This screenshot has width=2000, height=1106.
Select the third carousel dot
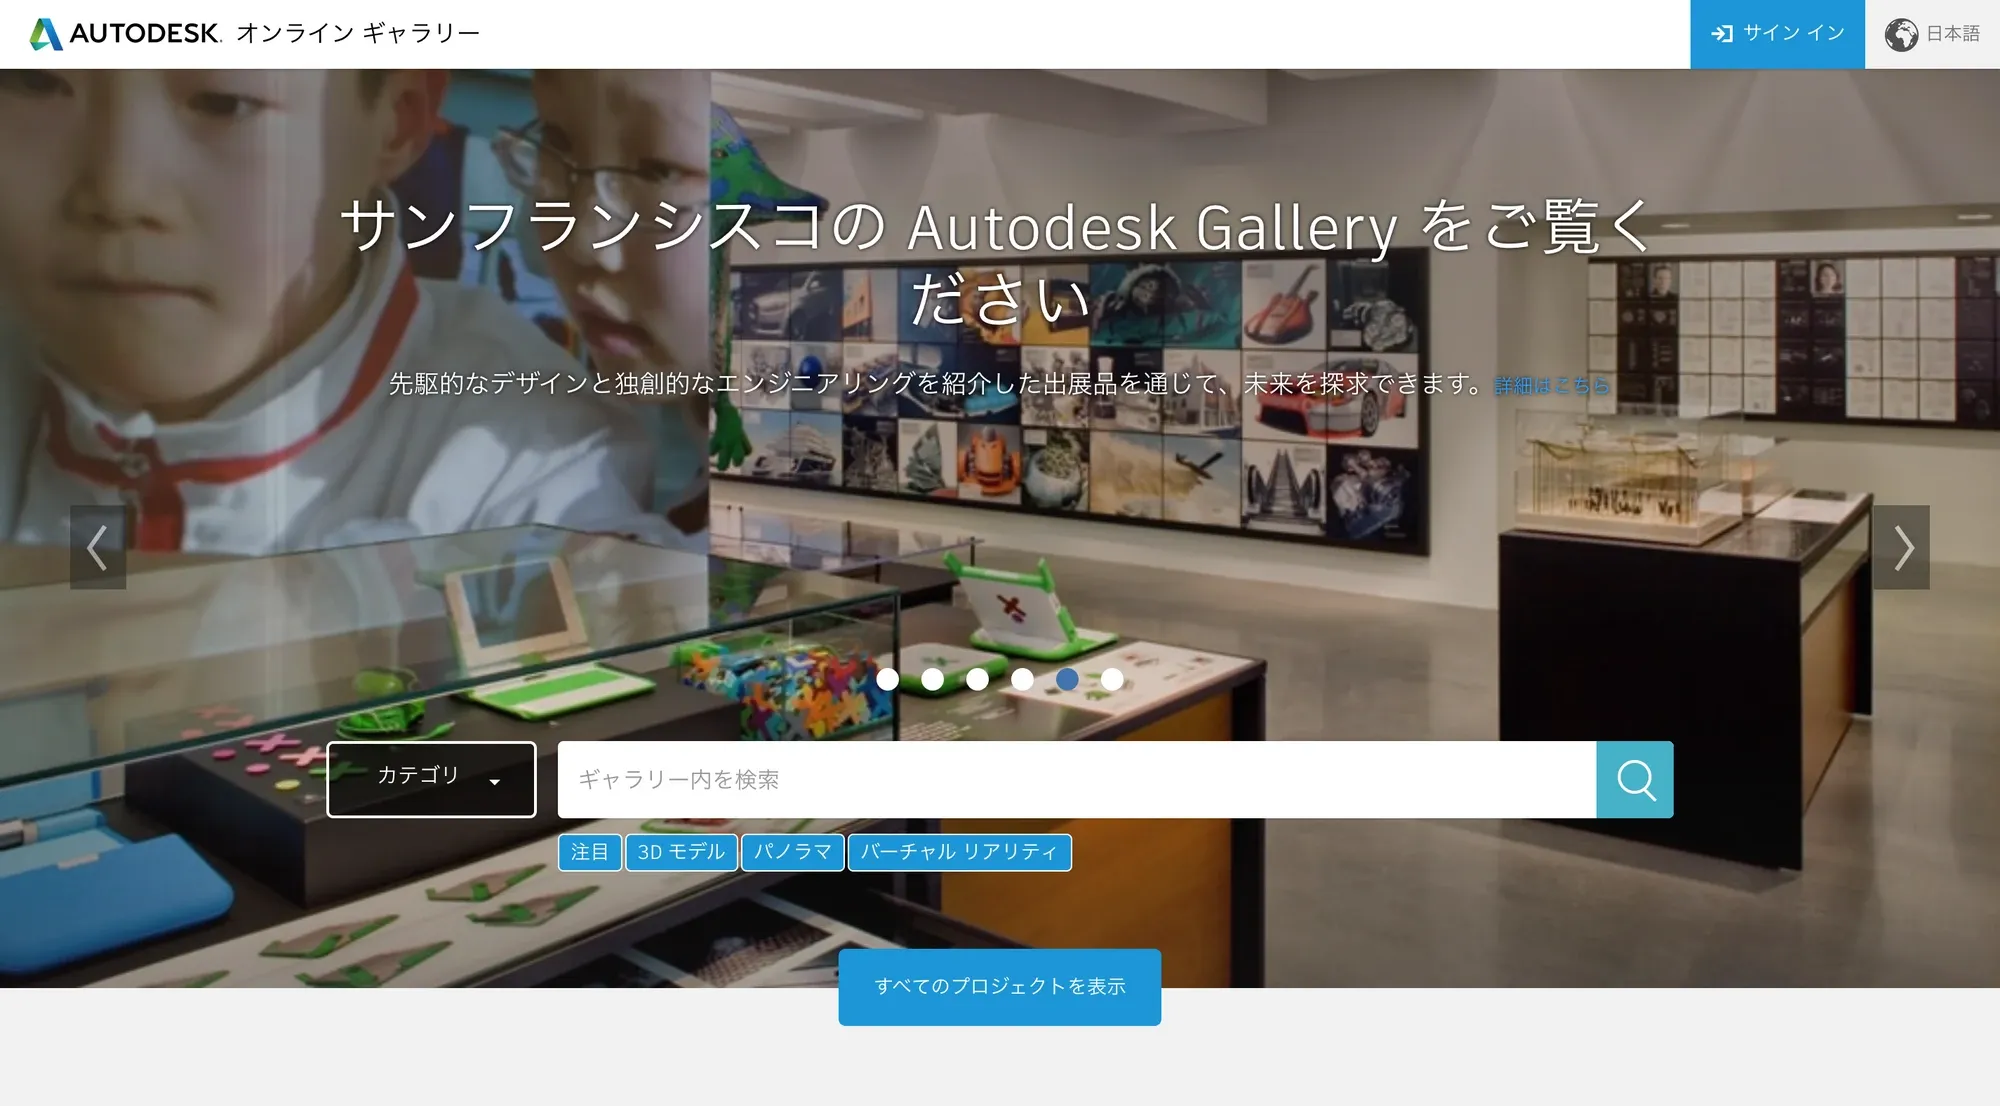[977, 679]
